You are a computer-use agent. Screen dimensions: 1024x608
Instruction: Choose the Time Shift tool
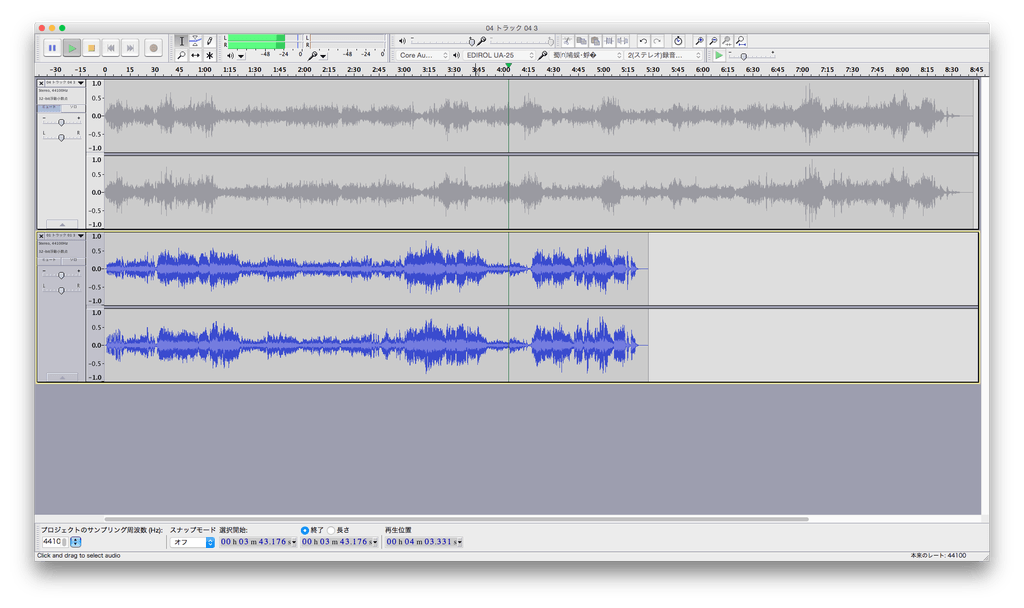195,55
